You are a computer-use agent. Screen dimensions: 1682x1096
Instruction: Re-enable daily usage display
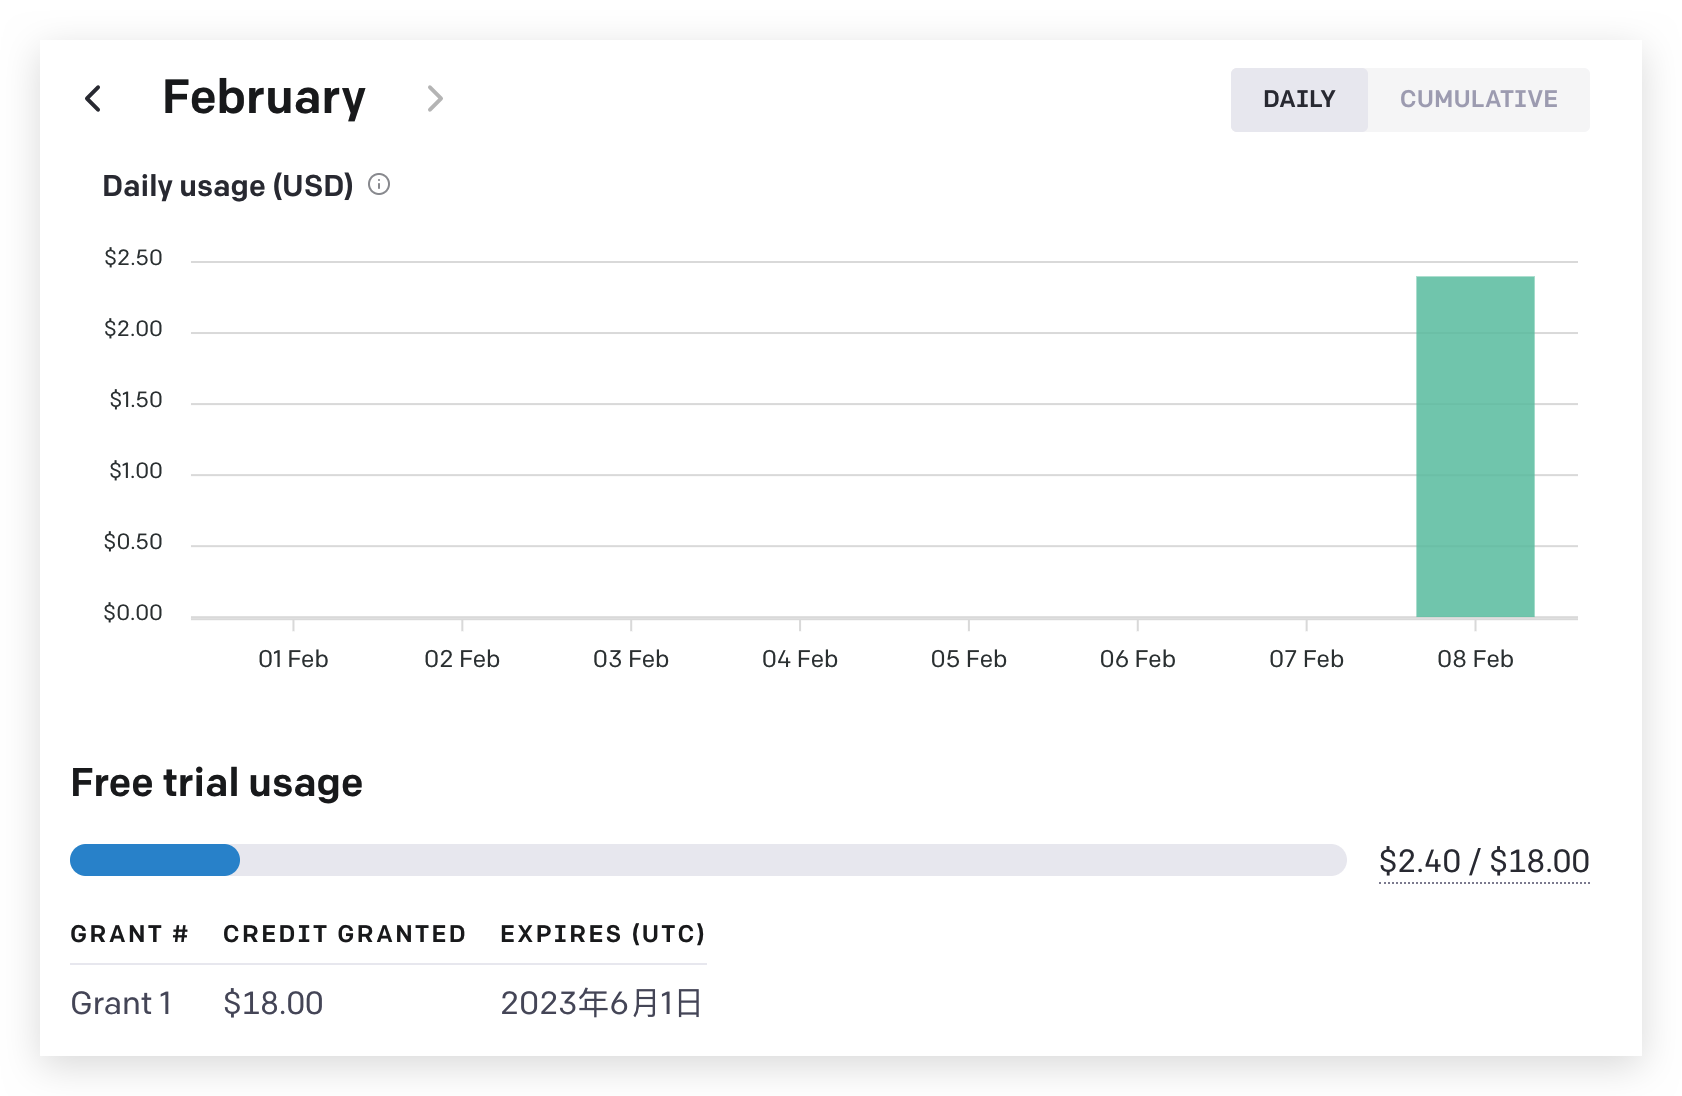[1299, 99]
